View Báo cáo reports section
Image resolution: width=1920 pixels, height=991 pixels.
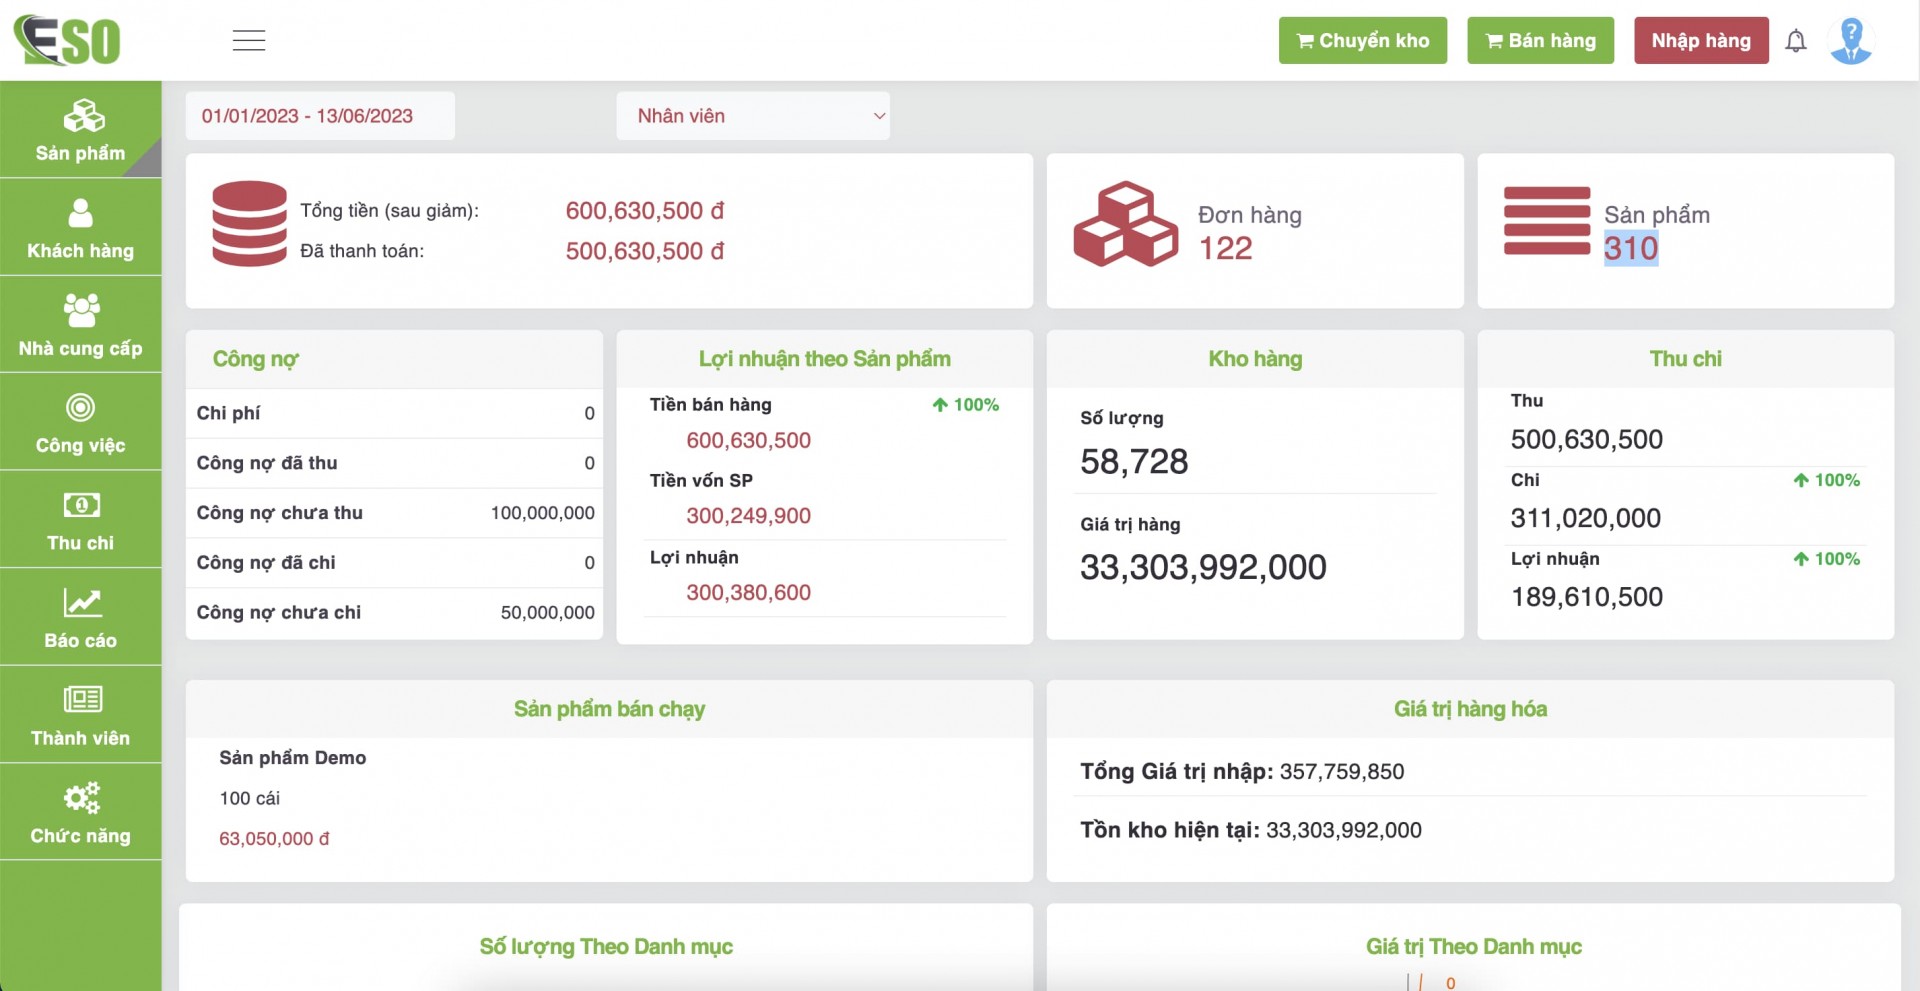pyautogui.click(x=80, y=618)
